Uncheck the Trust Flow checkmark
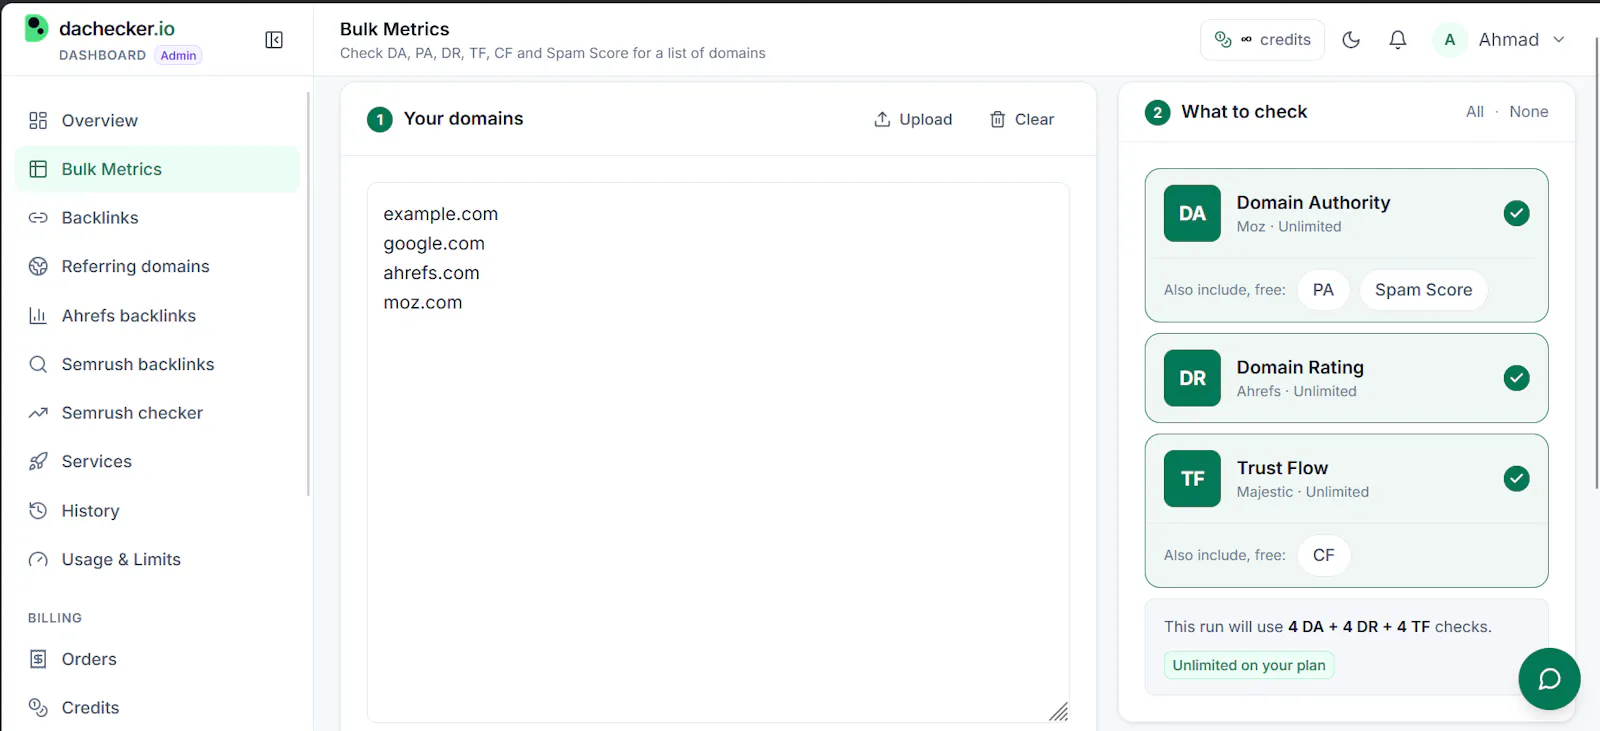Image resolution: width=1600 pixels, height=731 pixels. [x=1516, y=478]
